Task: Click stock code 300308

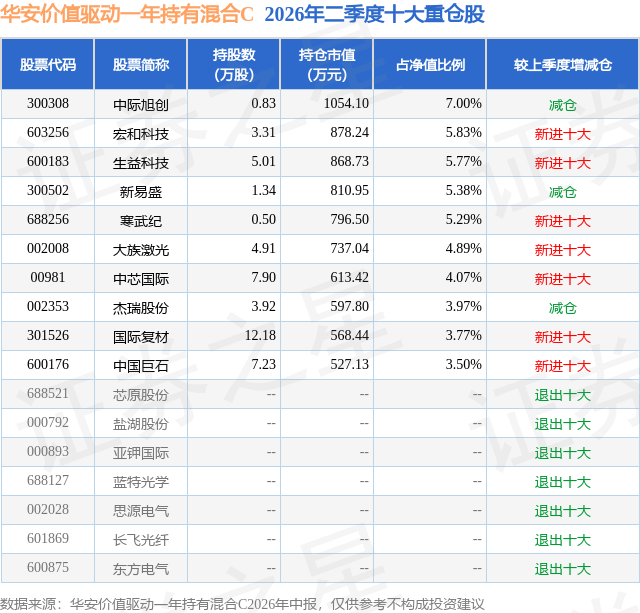Action: point(48,104)
